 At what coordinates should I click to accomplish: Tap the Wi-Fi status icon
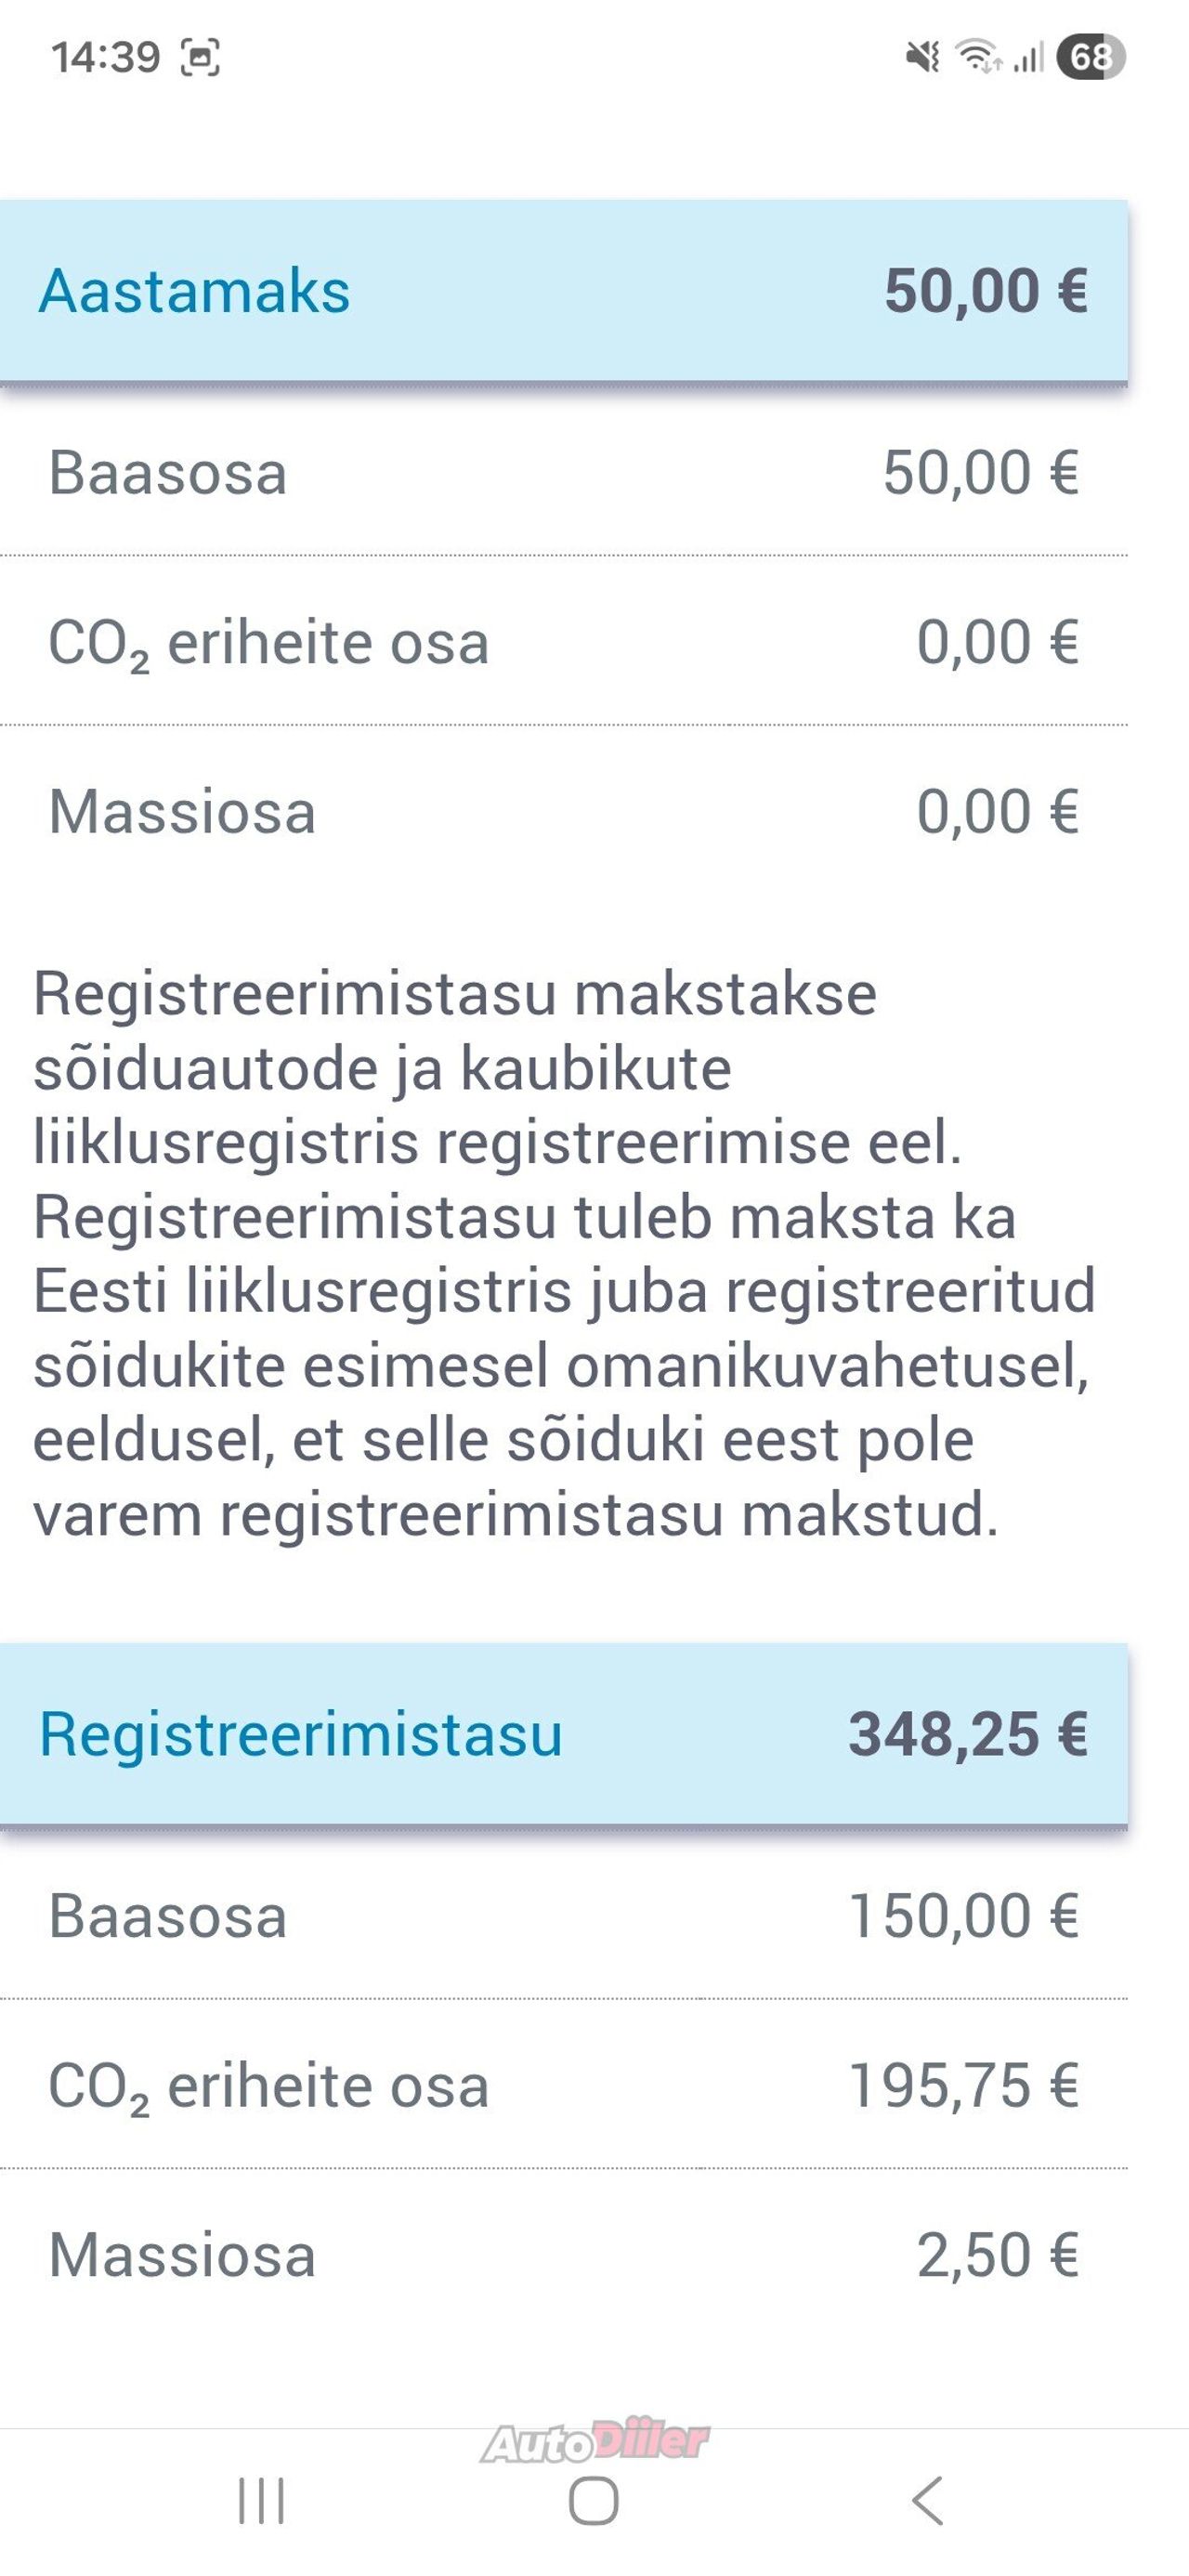pos(978,57)
